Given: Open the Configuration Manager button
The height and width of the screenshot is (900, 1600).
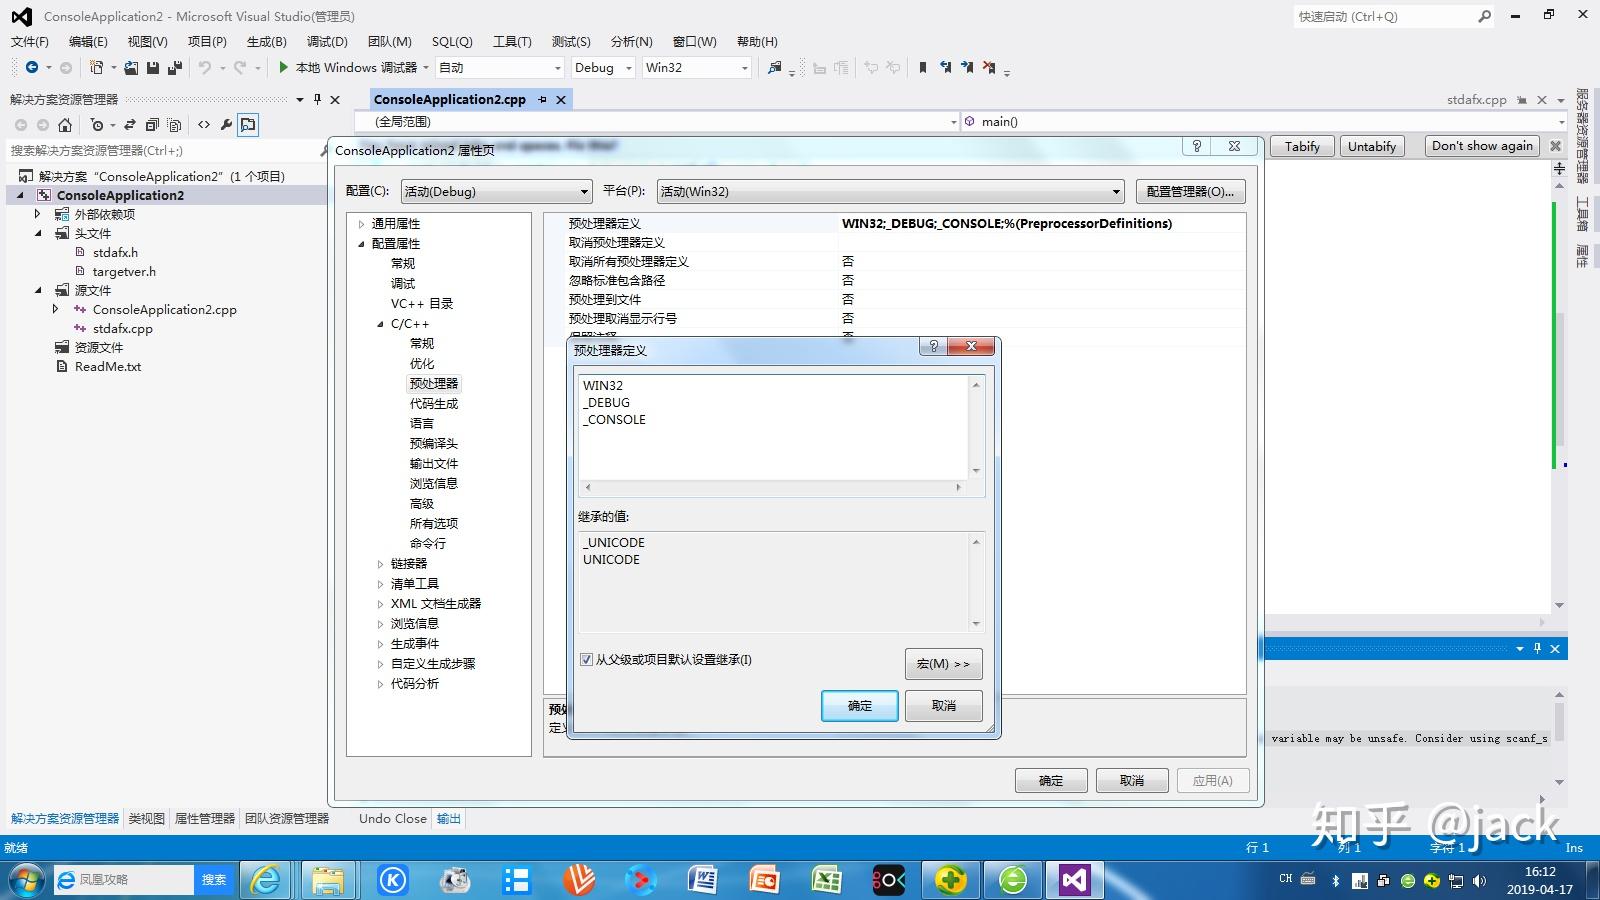Looking at the screenshot, I should pyautogui.click(x=1190, y=192).
